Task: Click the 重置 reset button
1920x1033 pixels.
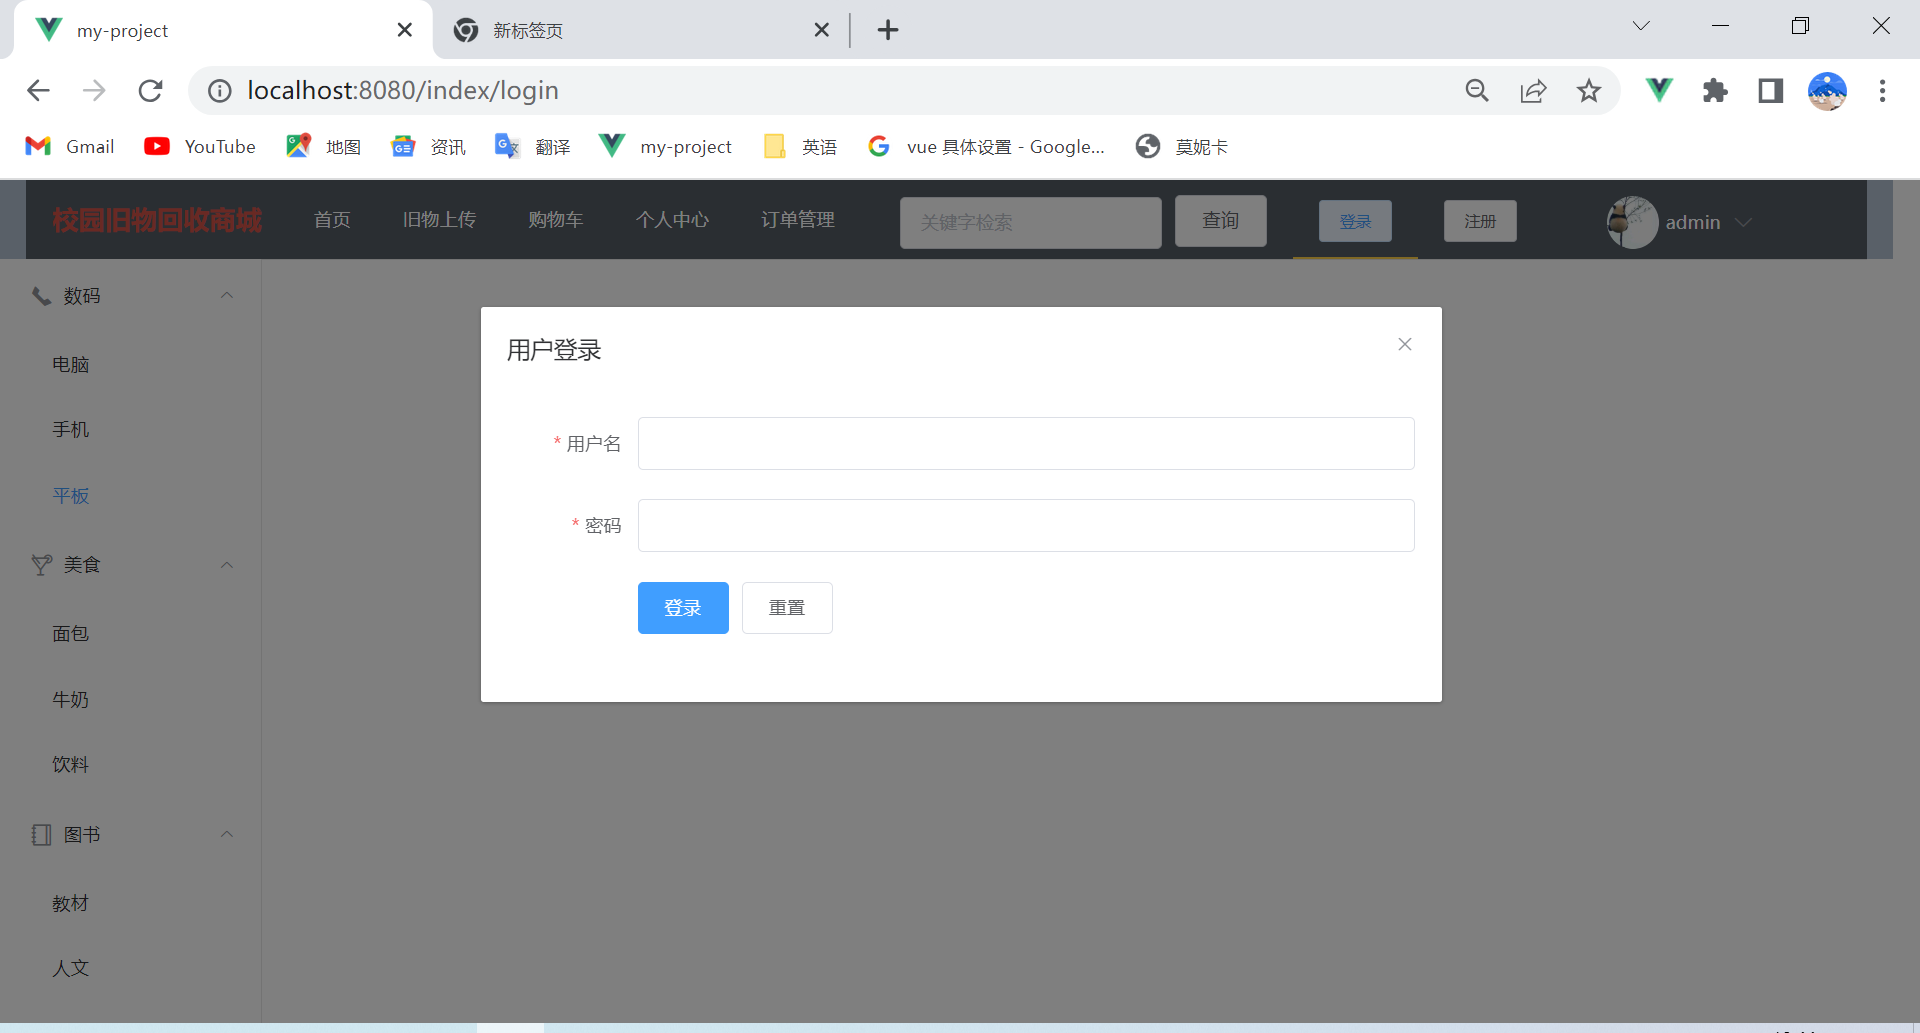Action: pos(787,607)
